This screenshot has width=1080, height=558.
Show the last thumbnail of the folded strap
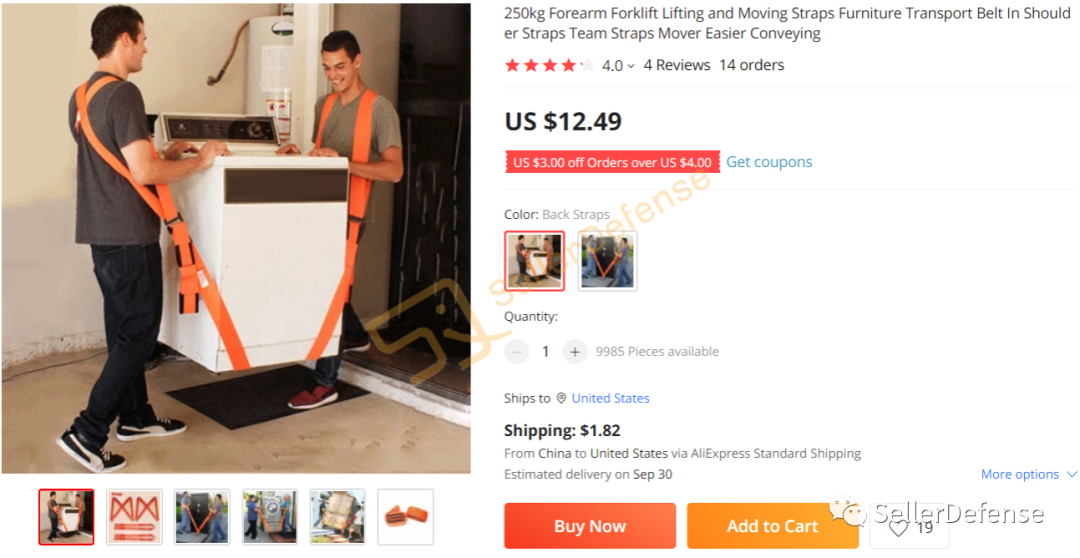click(405, 517)
